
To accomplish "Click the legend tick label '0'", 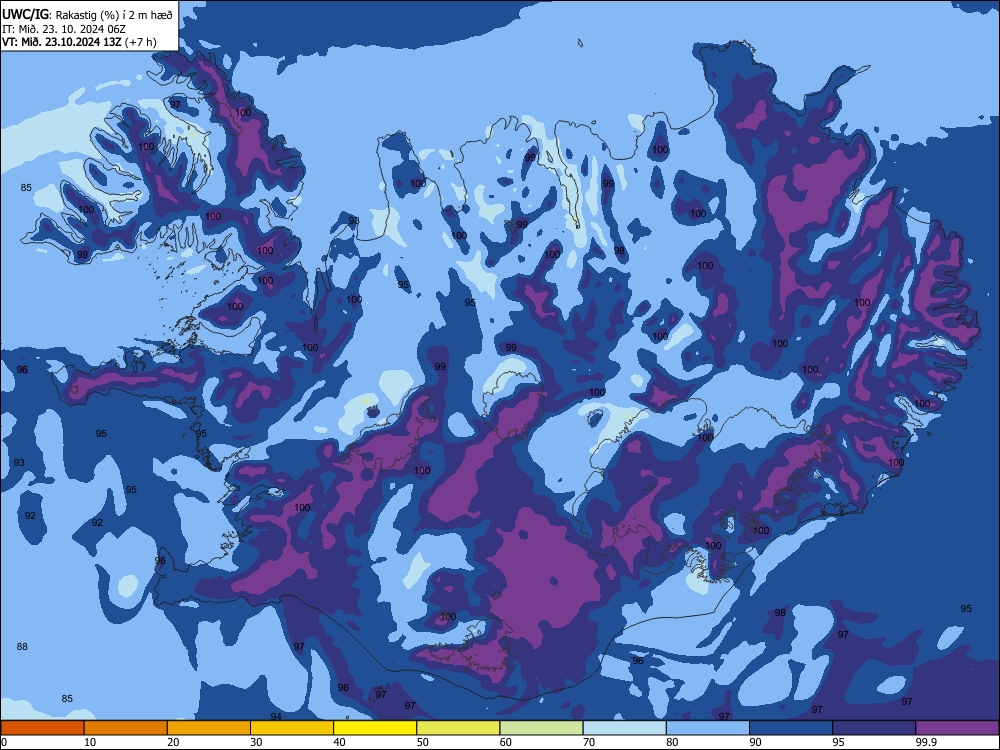I will (x=4, y=742).
